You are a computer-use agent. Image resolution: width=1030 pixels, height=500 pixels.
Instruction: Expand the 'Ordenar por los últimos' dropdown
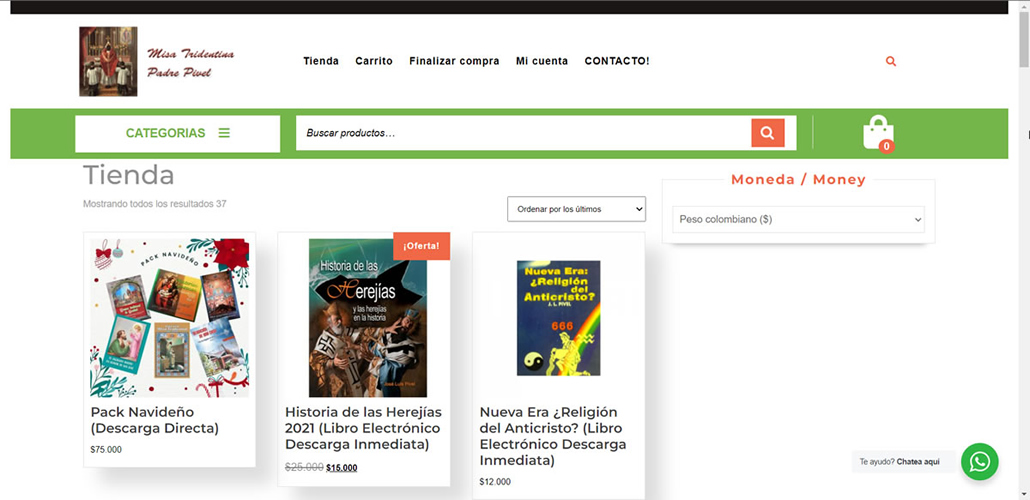[x=576, y=209]
